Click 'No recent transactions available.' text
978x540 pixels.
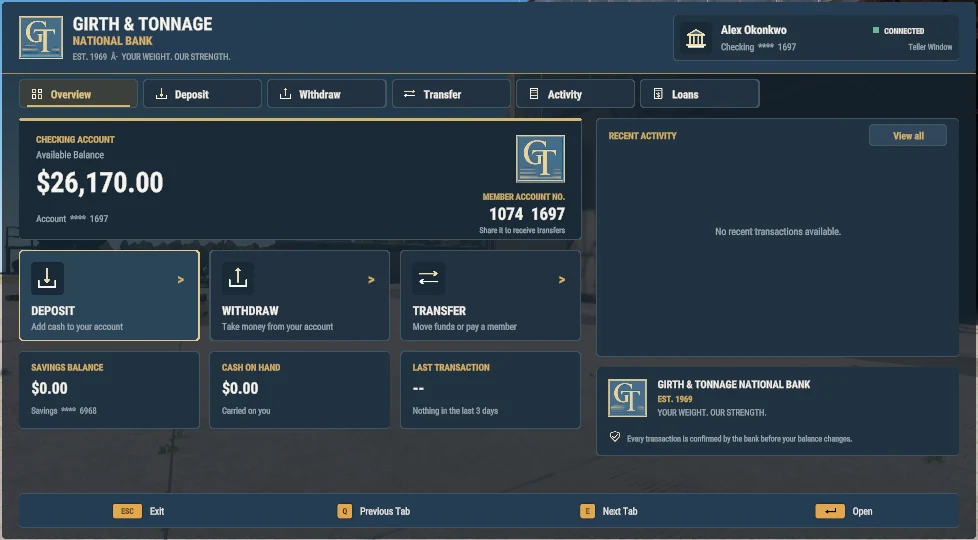778,231
